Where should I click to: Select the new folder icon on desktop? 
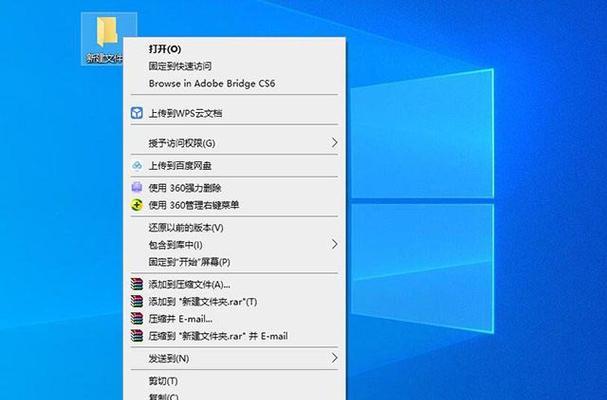[107, 31]
